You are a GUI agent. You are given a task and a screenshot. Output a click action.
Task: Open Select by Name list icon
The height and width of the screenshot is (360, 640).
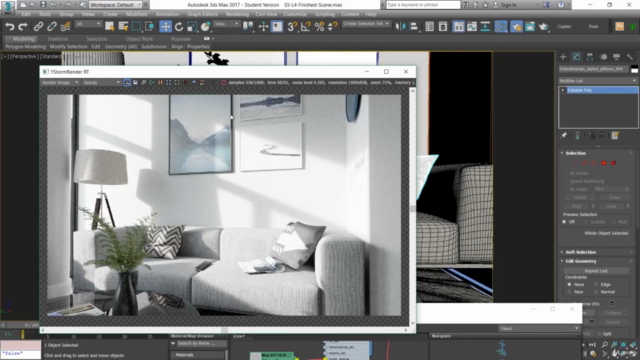pyautogui.click(x=123, y=27)
